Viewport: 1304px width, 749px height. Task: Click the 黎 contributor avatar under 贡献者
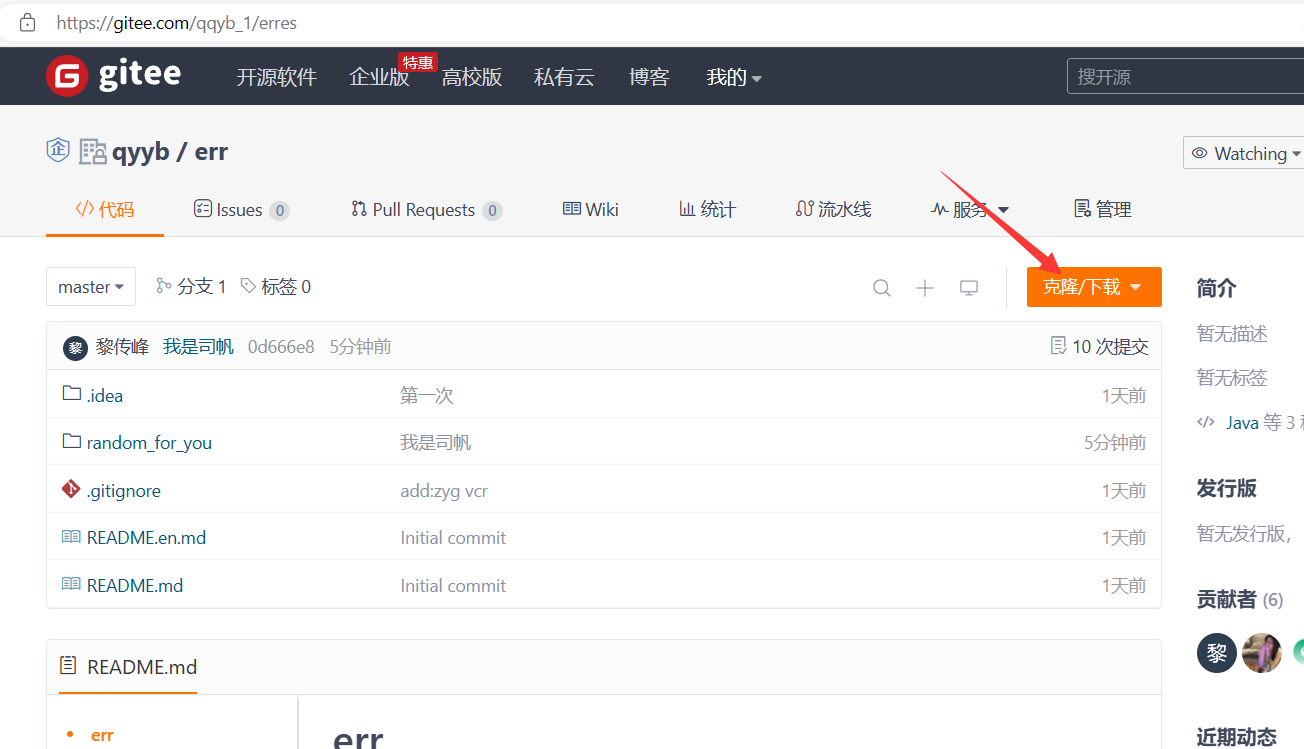(x=1217, y=653)
